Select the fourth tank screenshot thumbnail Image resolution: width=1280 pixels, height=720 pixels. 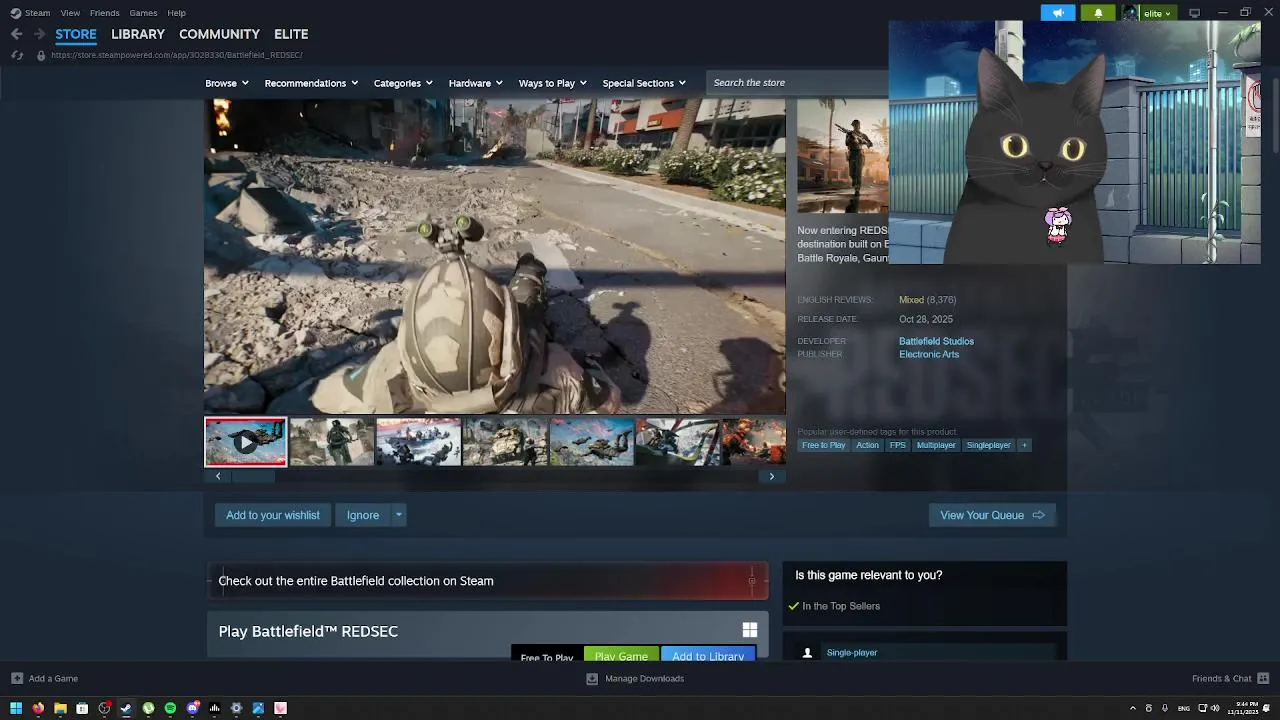tap(505, 442)
